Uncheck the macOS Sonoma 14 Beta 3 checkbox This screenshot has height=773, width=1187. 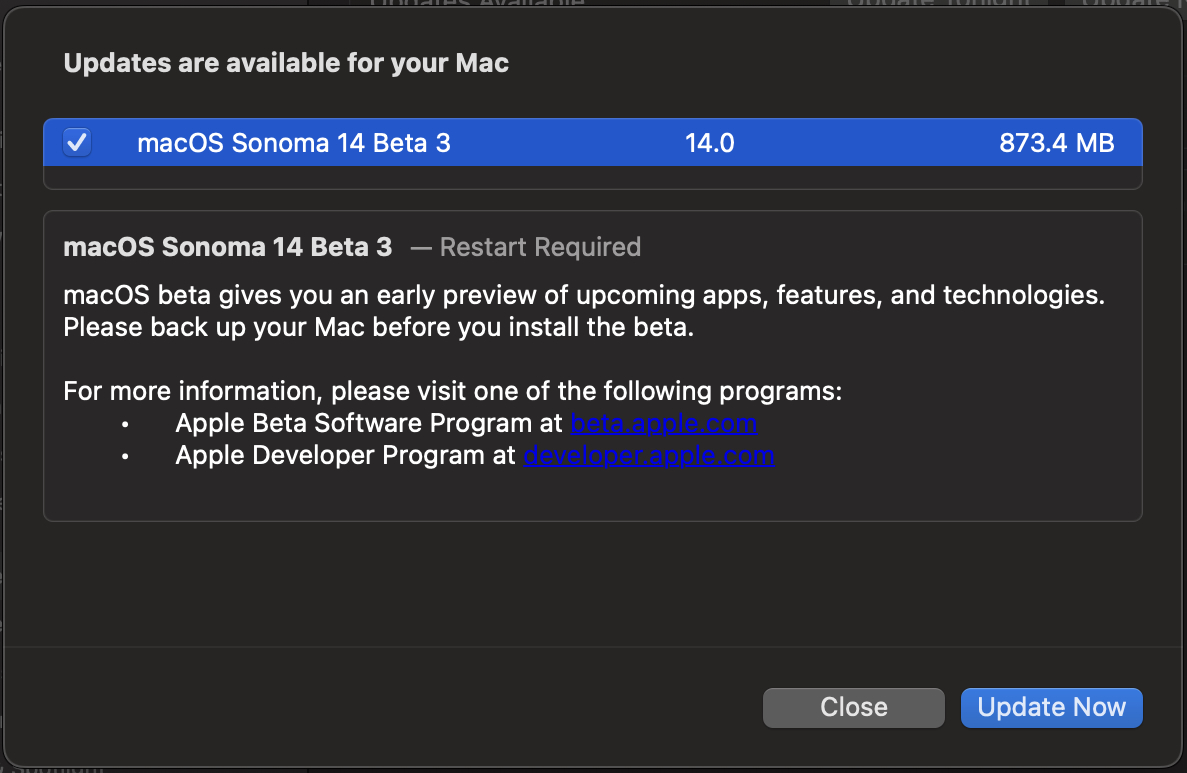pos(77,143)
